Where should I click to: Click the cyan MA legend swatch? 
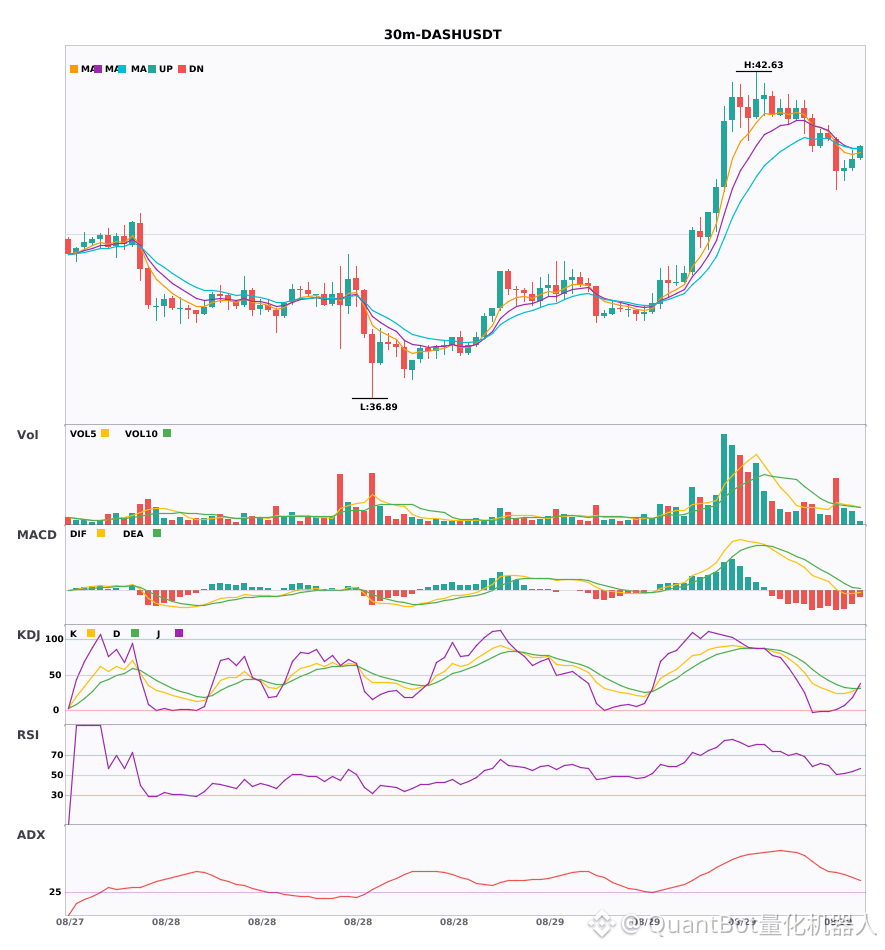tap(122, 69)
